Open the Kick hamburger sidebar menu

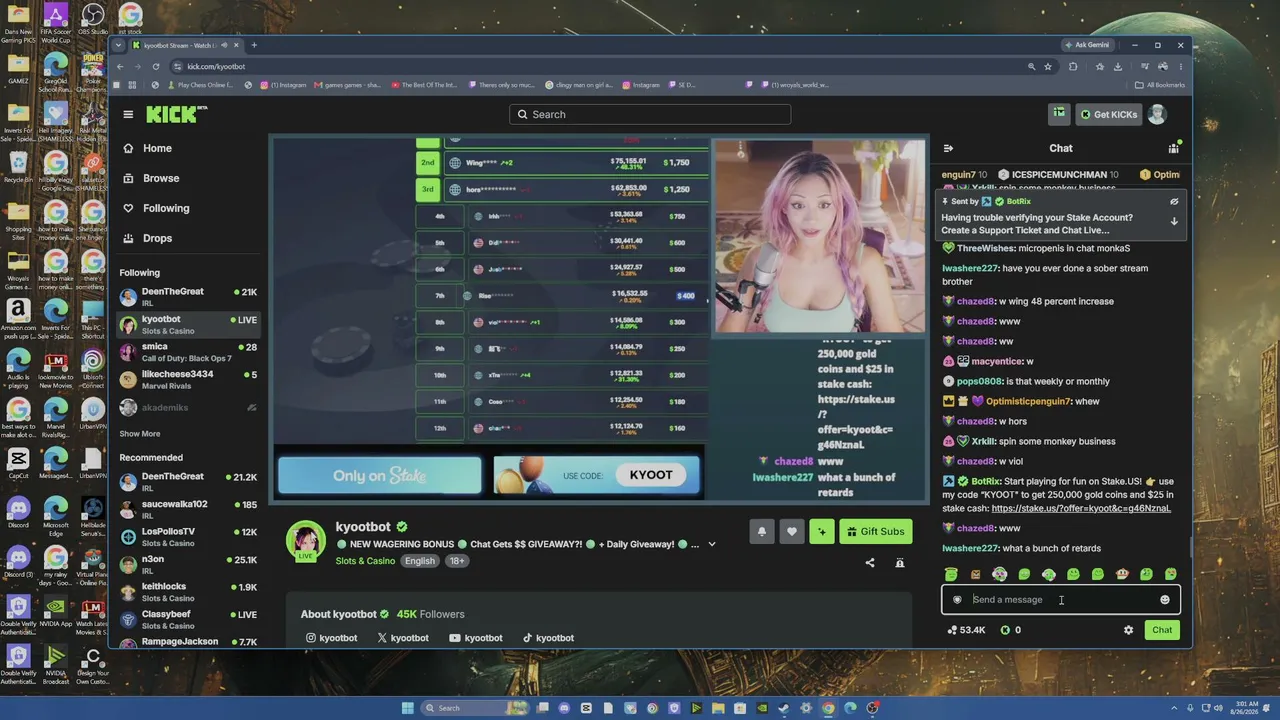[128, 114]
